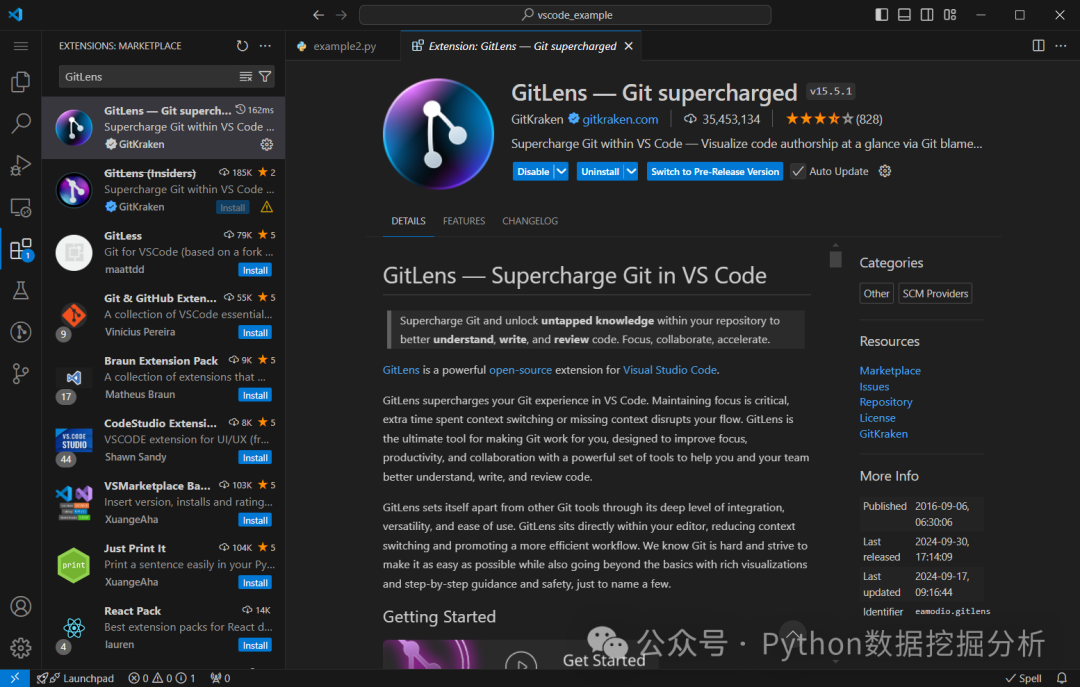Viewport: 1080px width, 687px height.
Task: Refresh the extensions marketplace list
Action: 242,46
